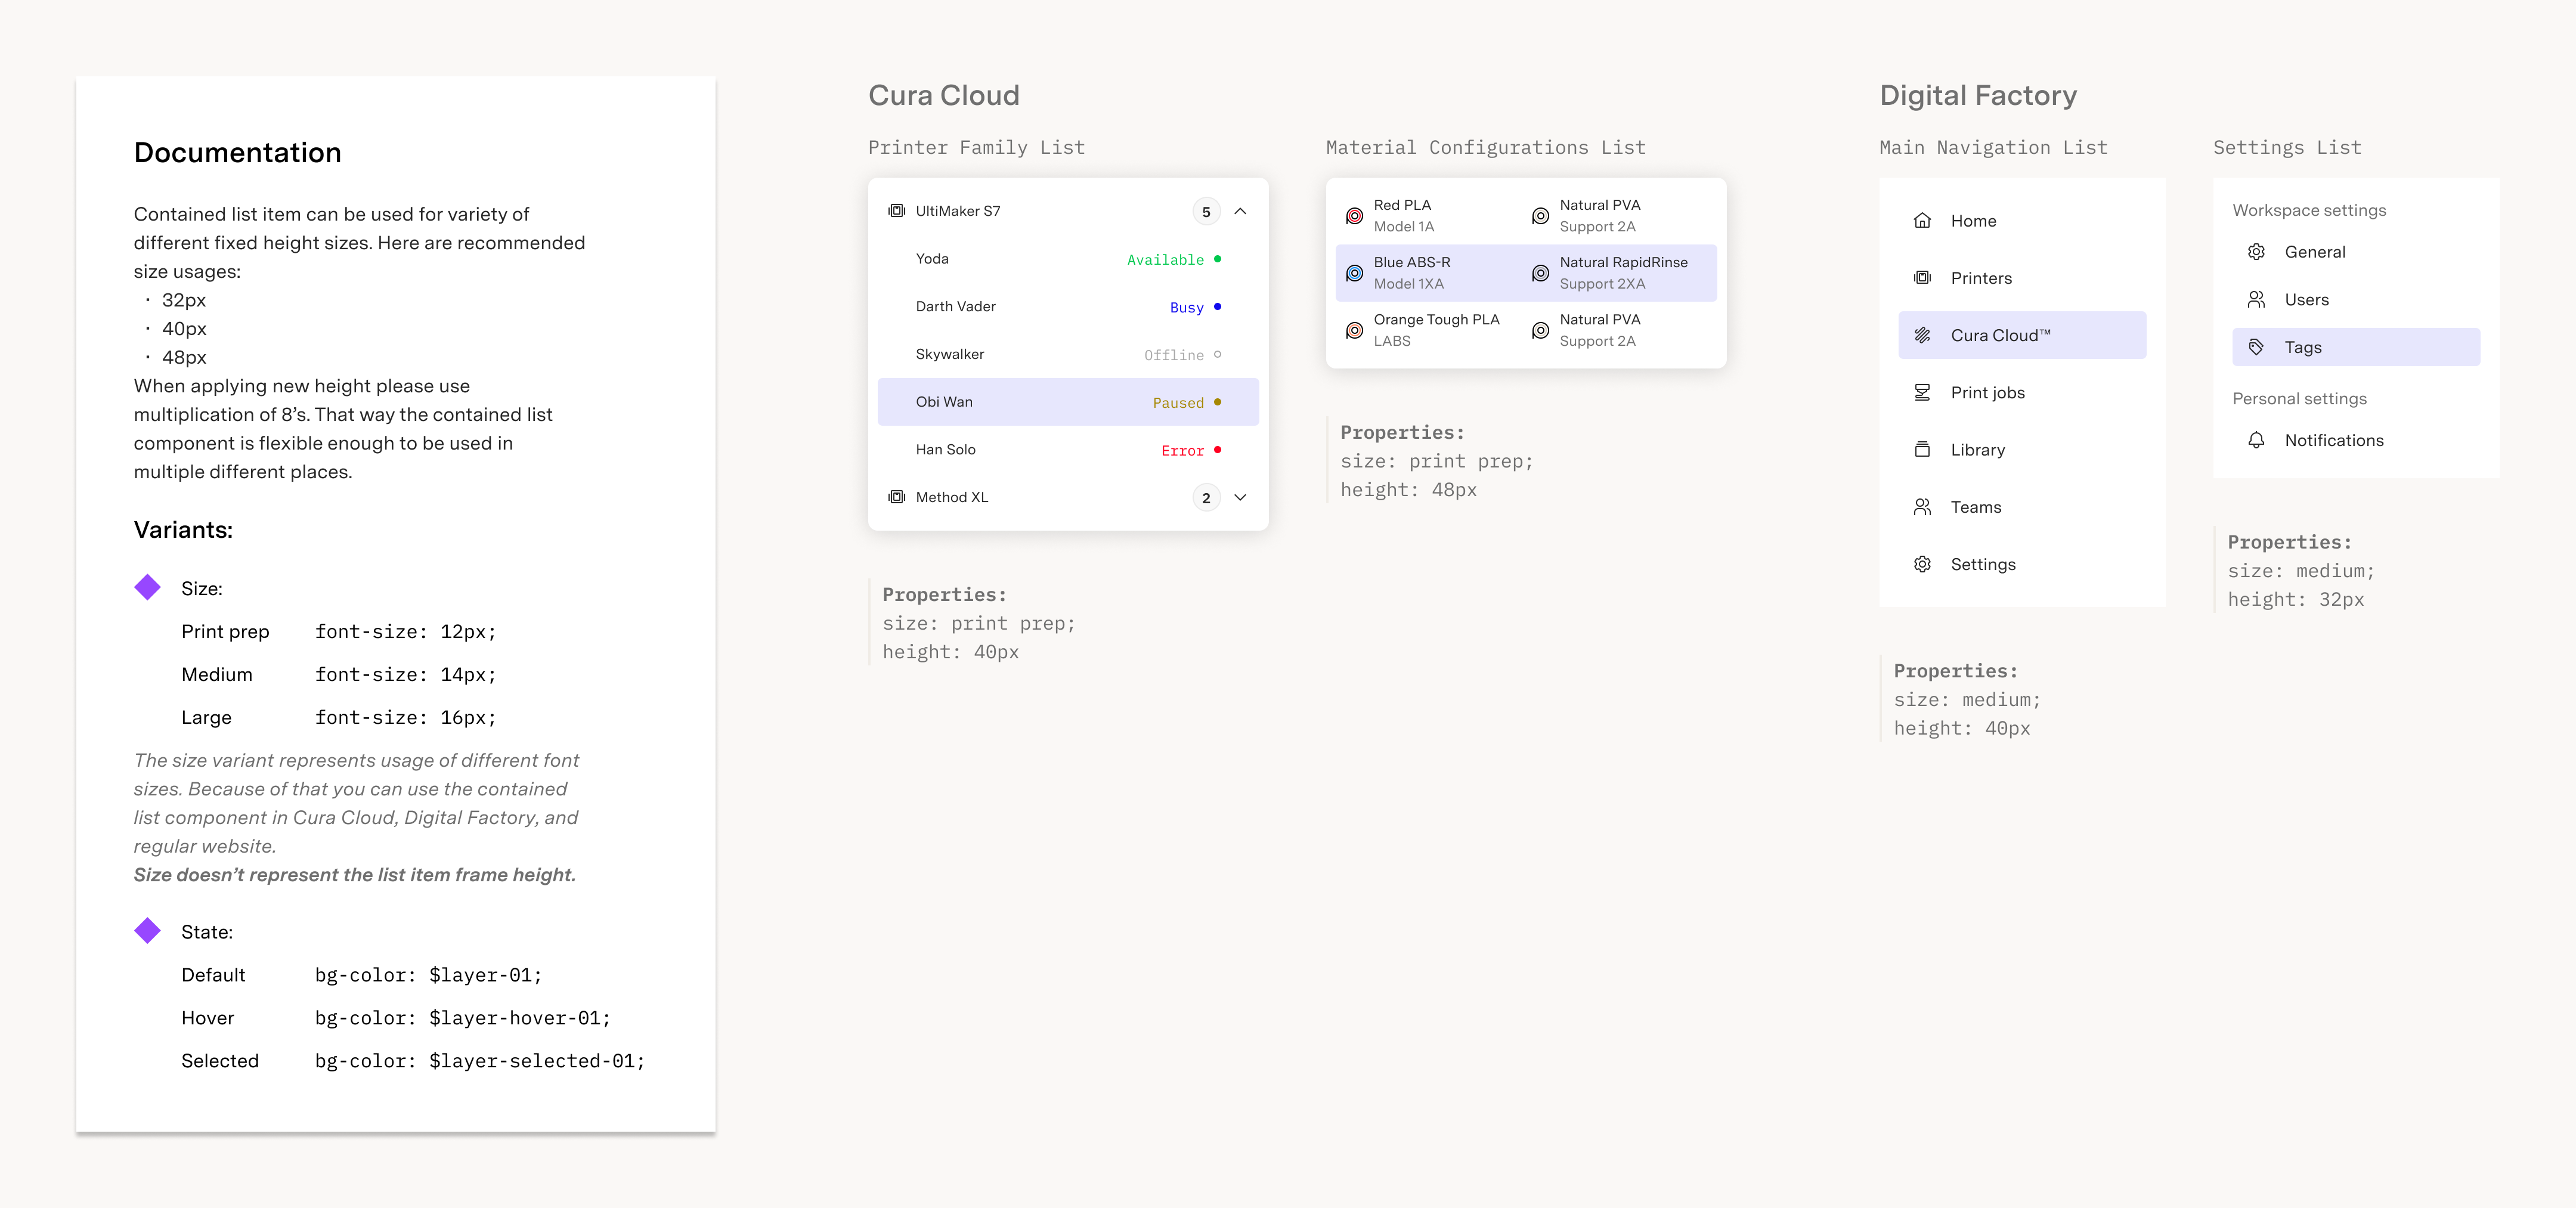
Task: Click the Cura Cloud striped icon
Action: pyautogui.click(x=1922, y=335)
